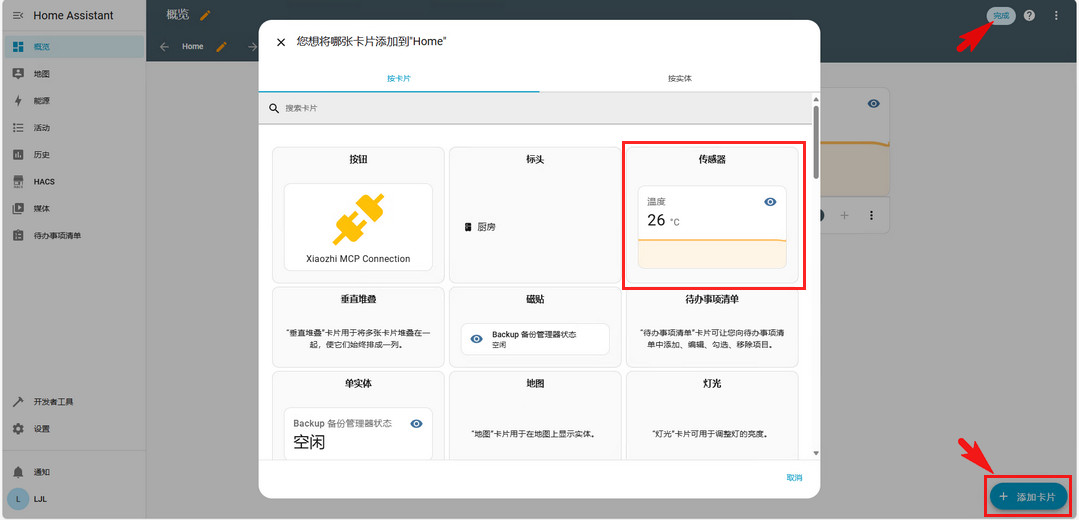Click eye icon on 单实体 Backup card
This screenshot has height=520, width=1079.
click(416, 424)
